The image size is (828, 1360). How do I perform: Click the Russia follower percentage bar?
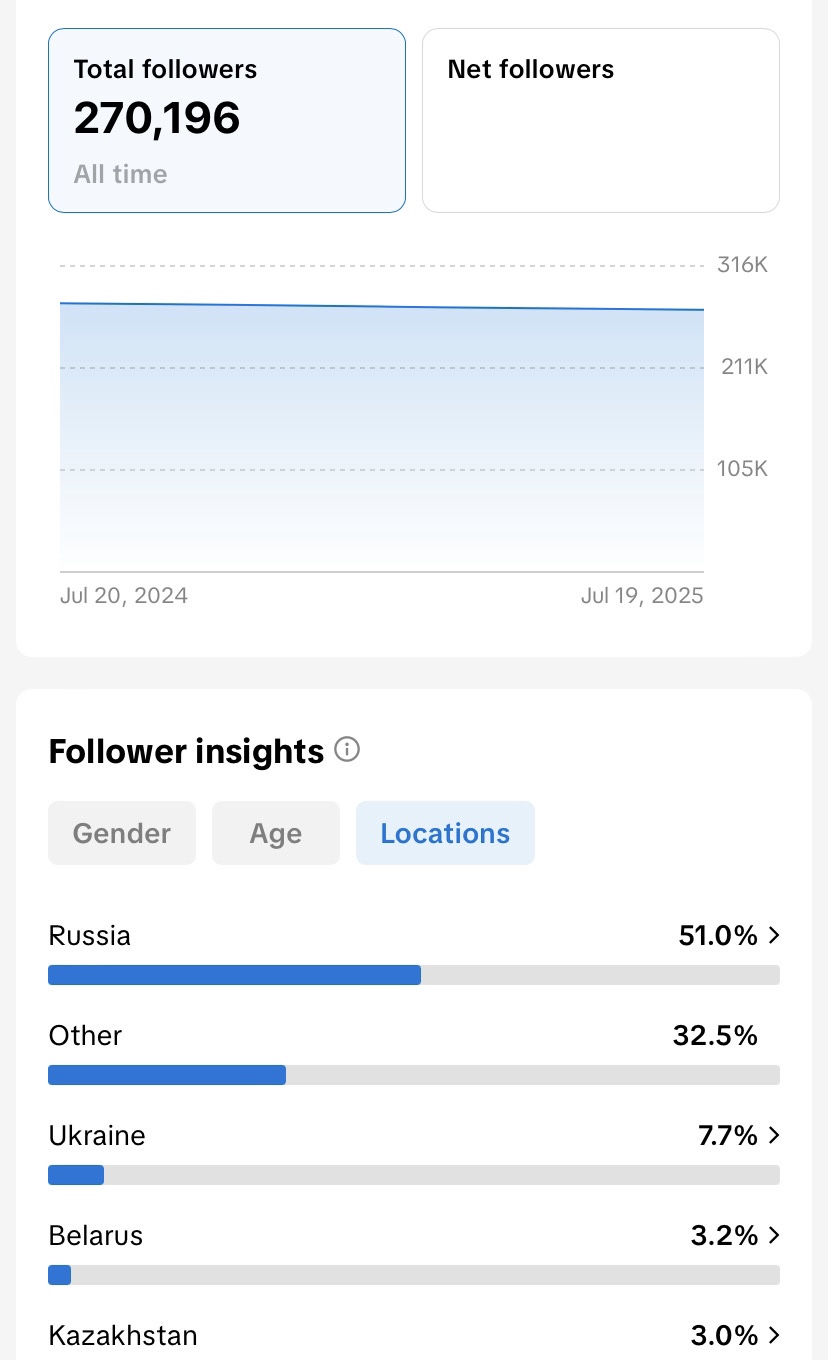point(413,975)
